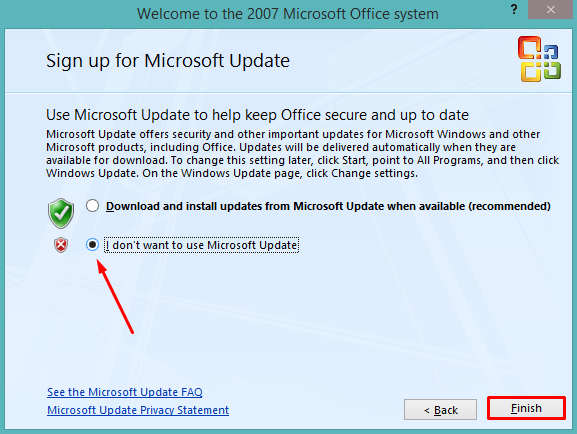This screenshot has width=577, height=434.
Task: Select the Download and install updates radio circle
Action: click(x=92, y=205)
